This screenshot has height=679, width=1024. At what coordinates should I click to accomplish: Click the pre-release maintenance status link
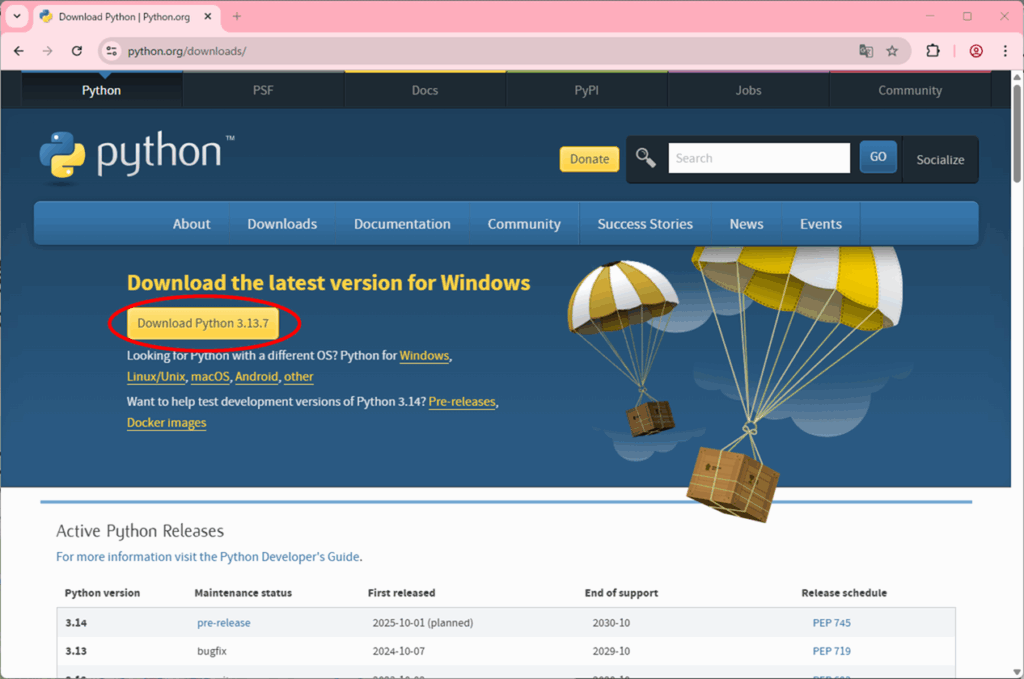(x=223, y=623)
